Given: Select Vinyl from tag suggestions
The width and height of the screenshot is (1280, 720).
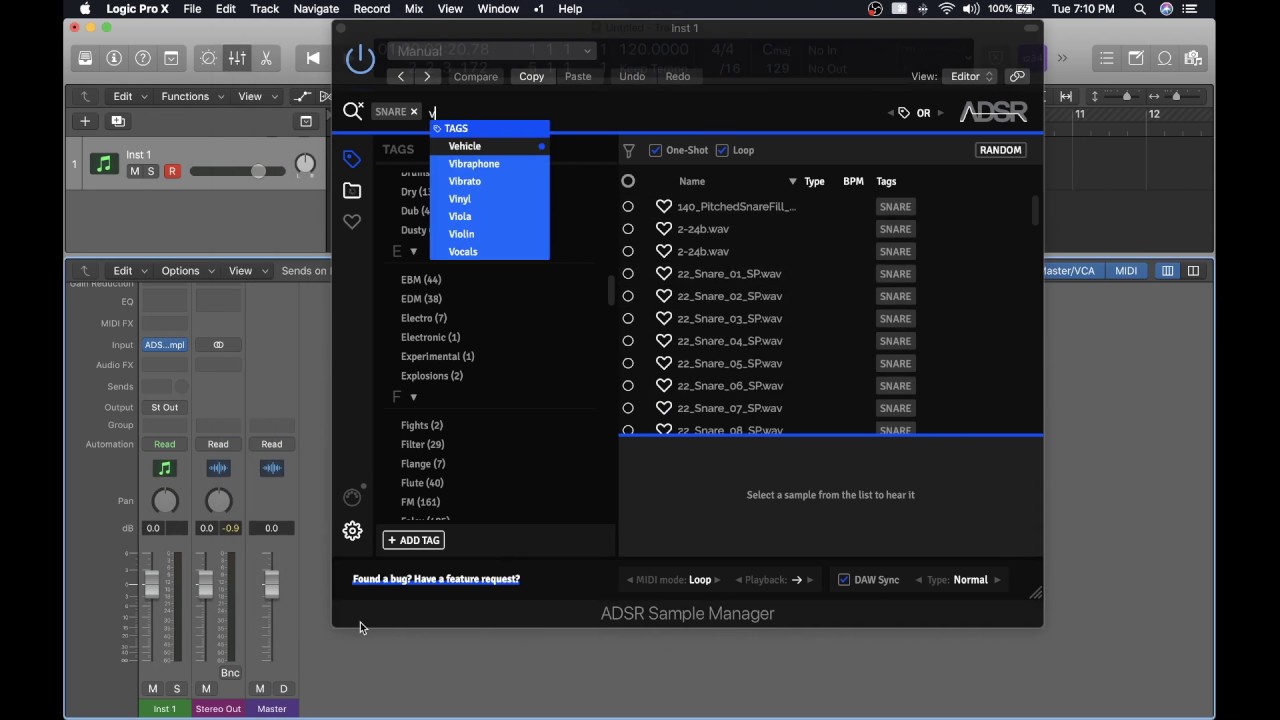Looking at the screenshot, I should point(460,199).
